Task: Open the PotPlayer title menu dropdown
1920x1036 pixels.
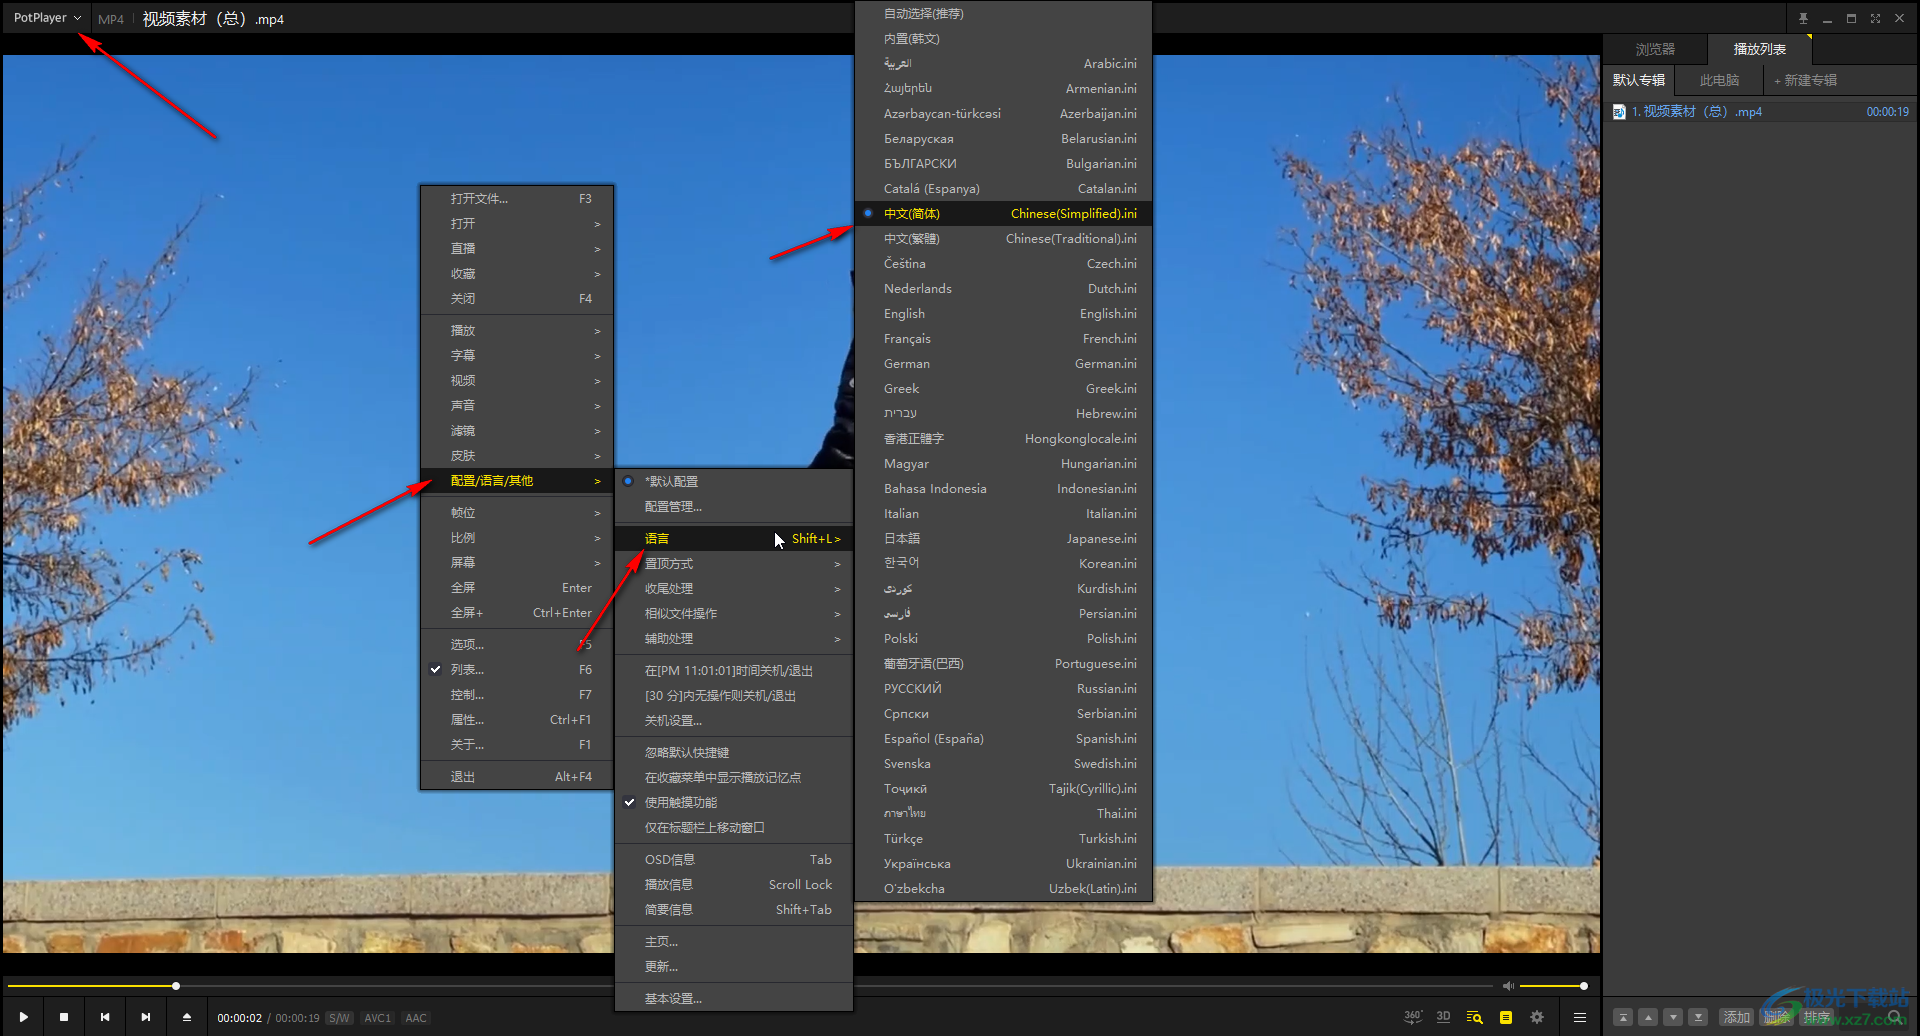Action: 47,18
